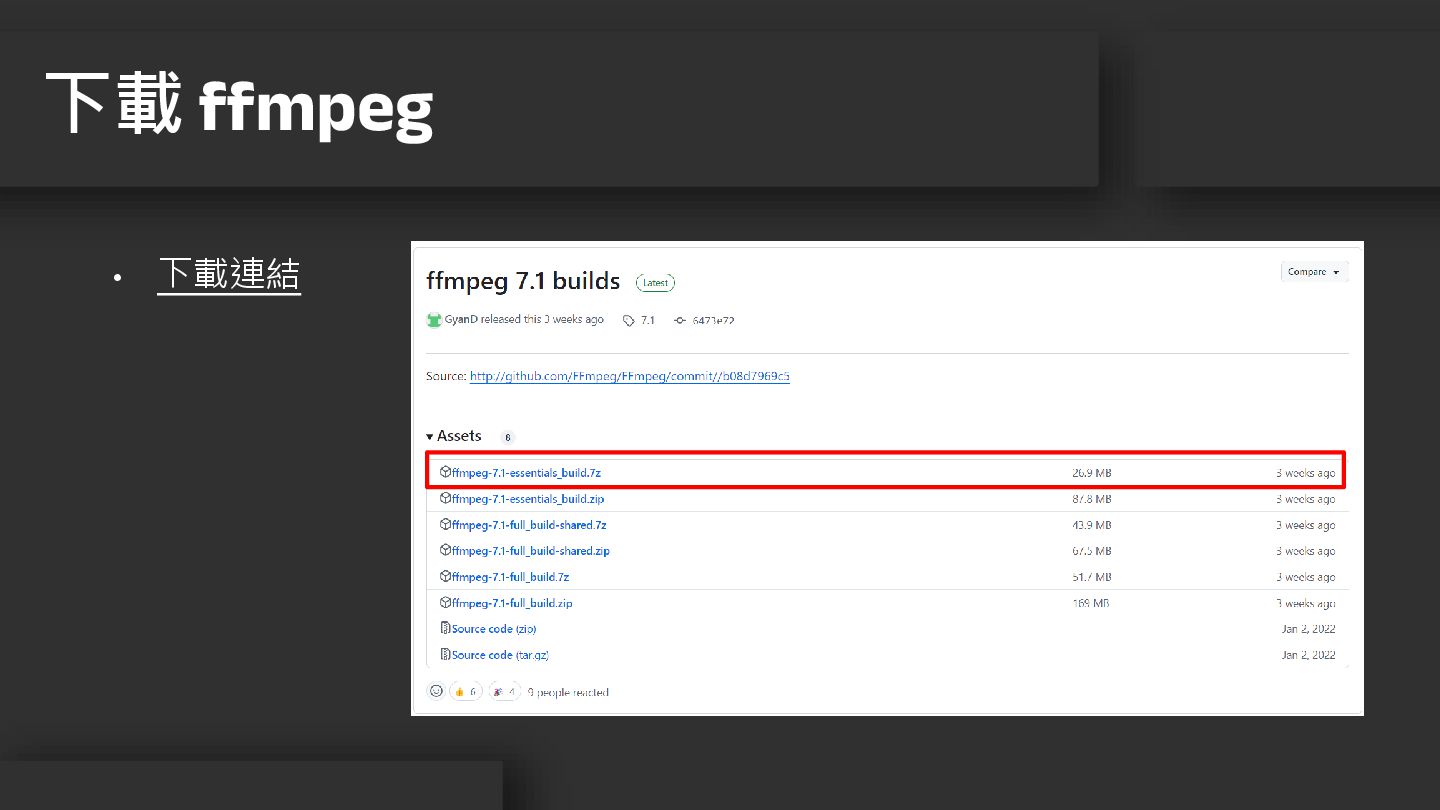Viewport: 1440px width, 810px height.
Task: Open GyanD user profile name
Action: (461, 320)
